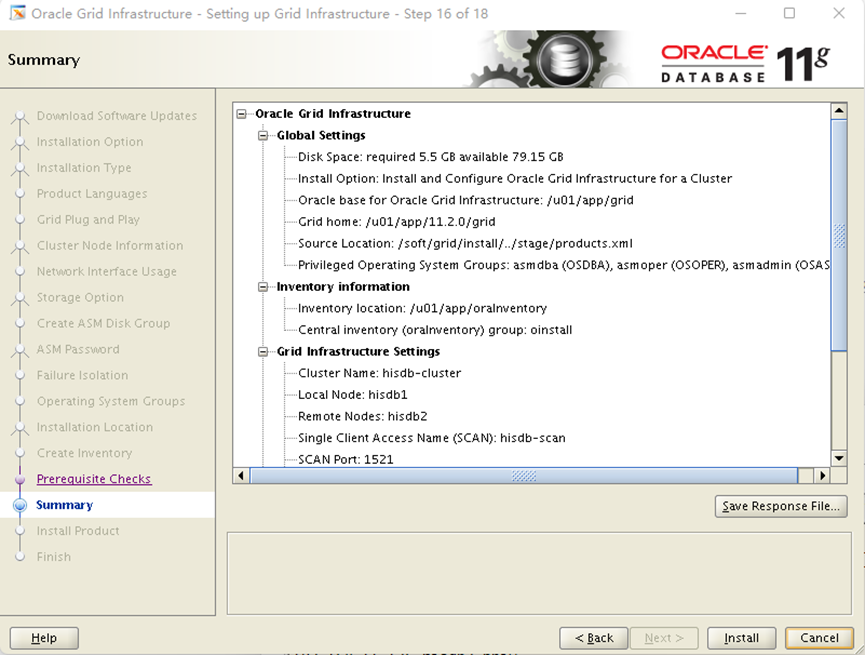
Task: Select the Create ASM Disk Group step
Action: pos(103,323)
